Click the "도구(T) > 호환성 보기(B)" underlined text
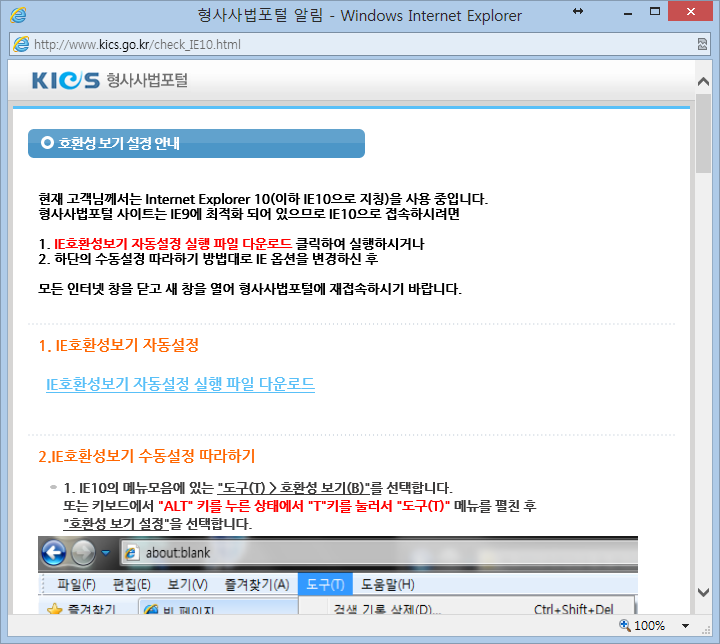The image size is (720, 644). pyautogui.click(x=293, y=487)
